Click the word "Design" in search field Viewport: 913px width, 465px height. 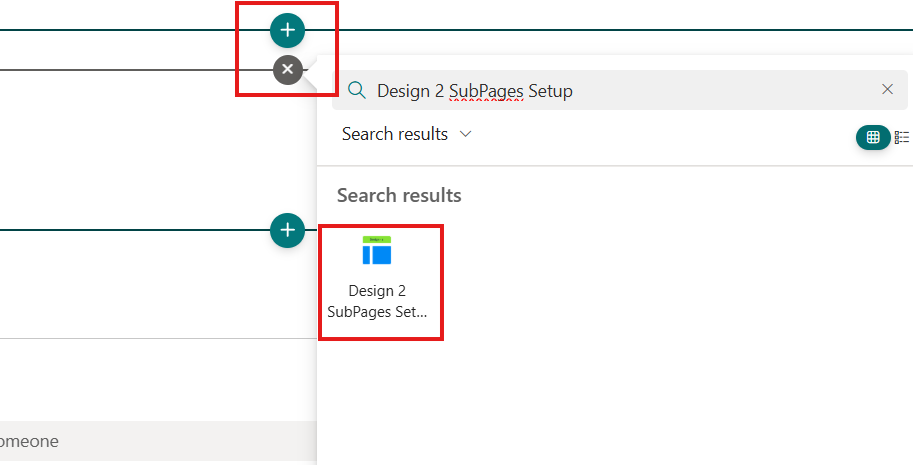[x=403, y=91]
